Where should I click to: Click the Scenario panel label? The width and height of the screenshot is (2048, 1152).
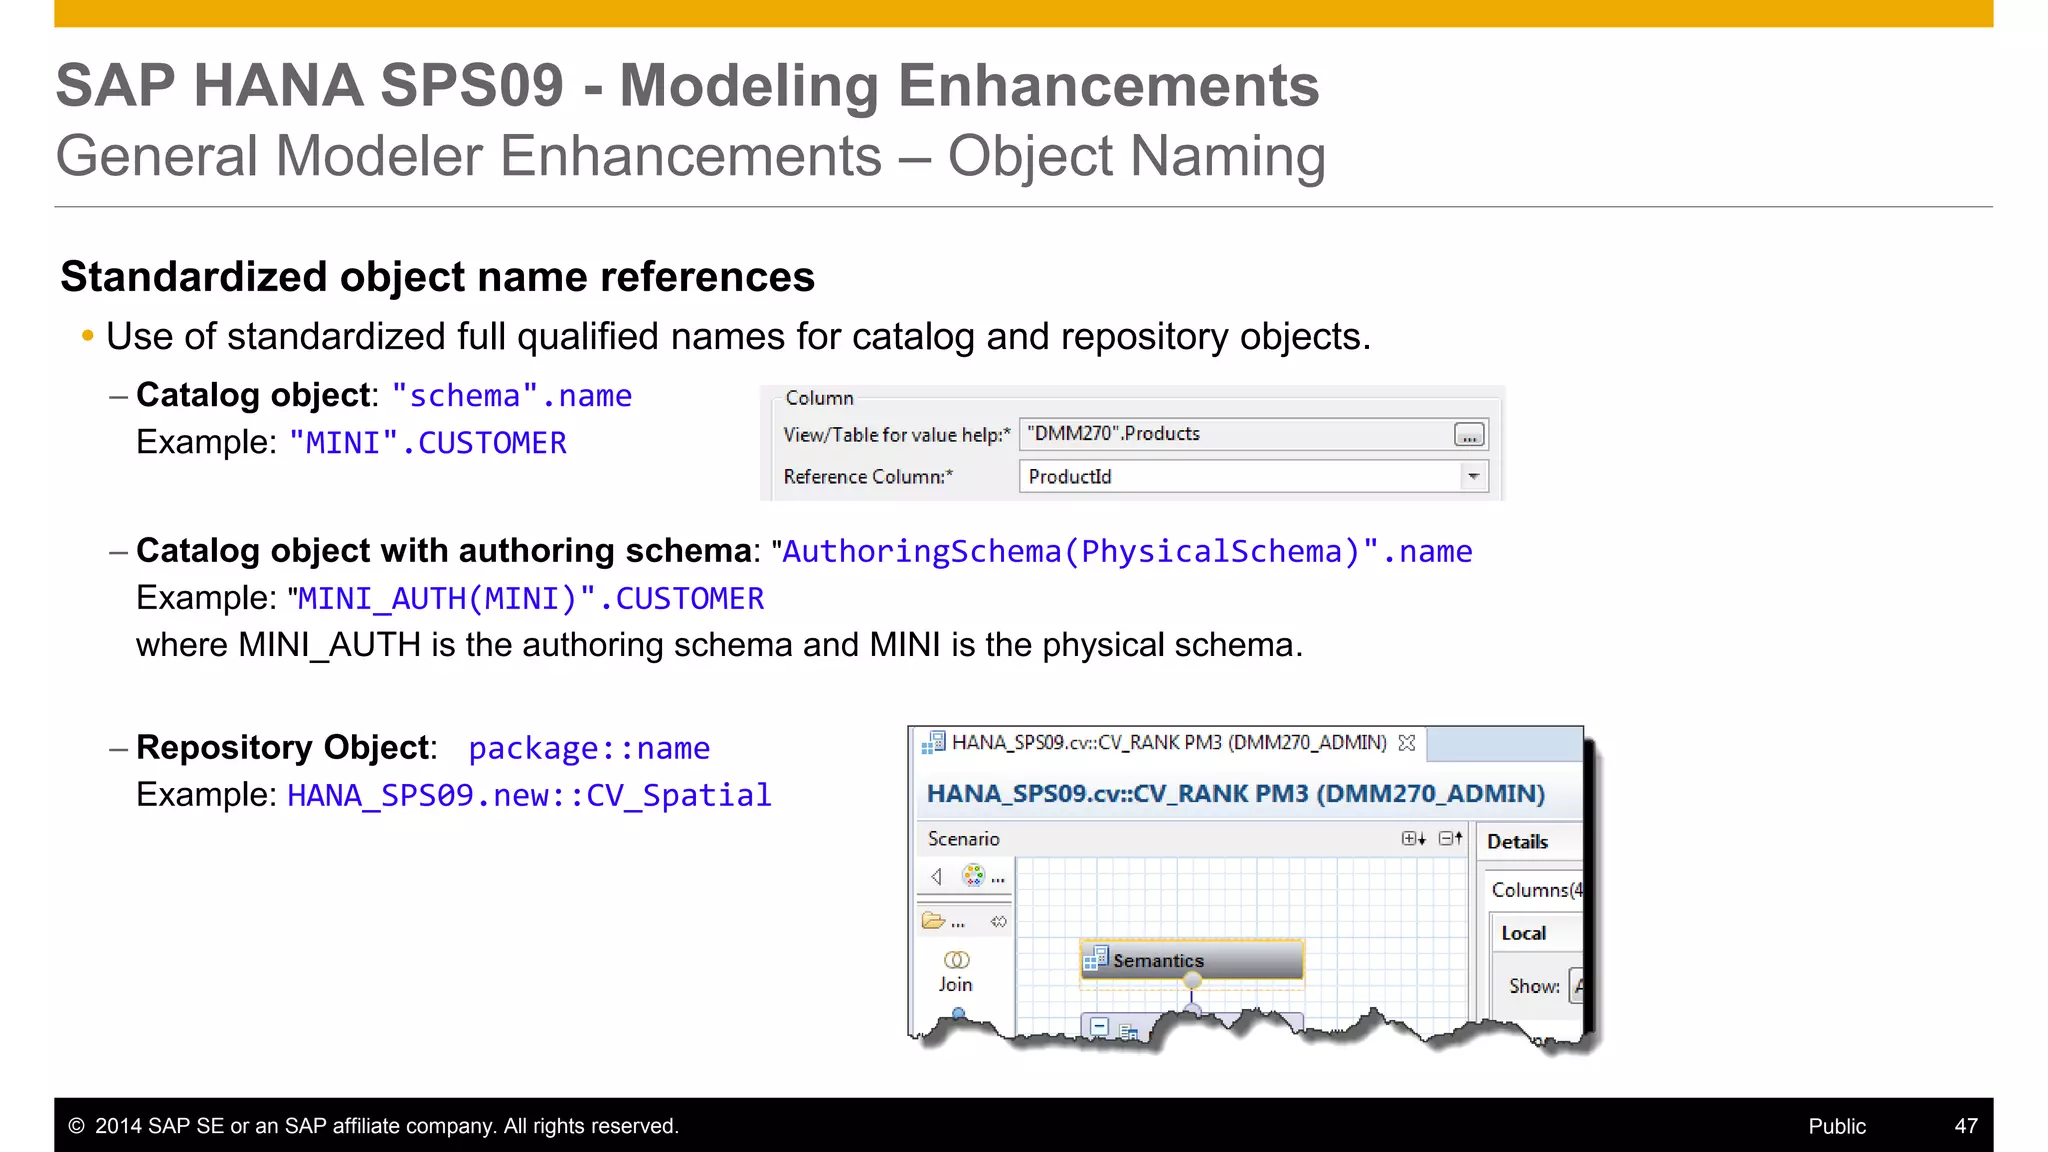pos(963,839)
